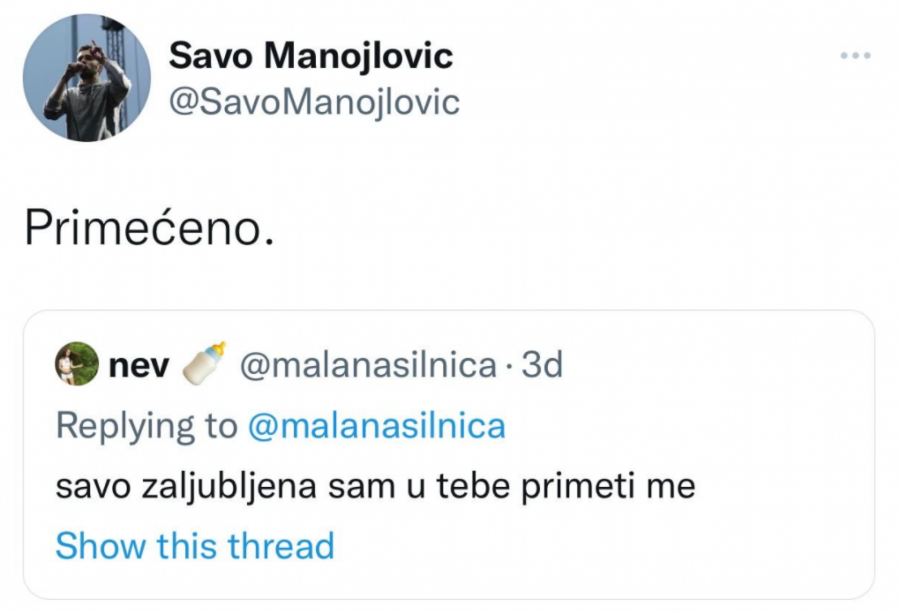Click the nev display name in quoted tweet
The image size is (900, 613).
[138, 366]
